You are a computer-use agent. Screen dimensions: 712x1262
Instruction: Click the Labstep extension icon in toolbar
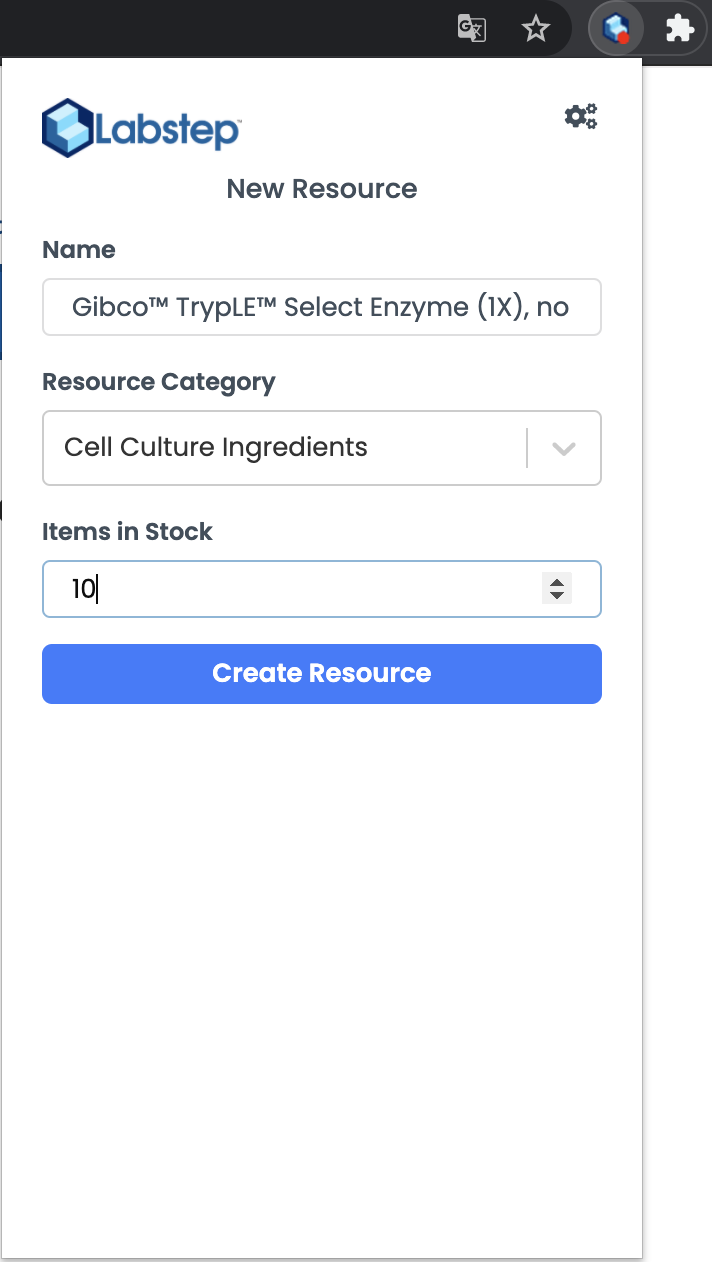point(614,28)
